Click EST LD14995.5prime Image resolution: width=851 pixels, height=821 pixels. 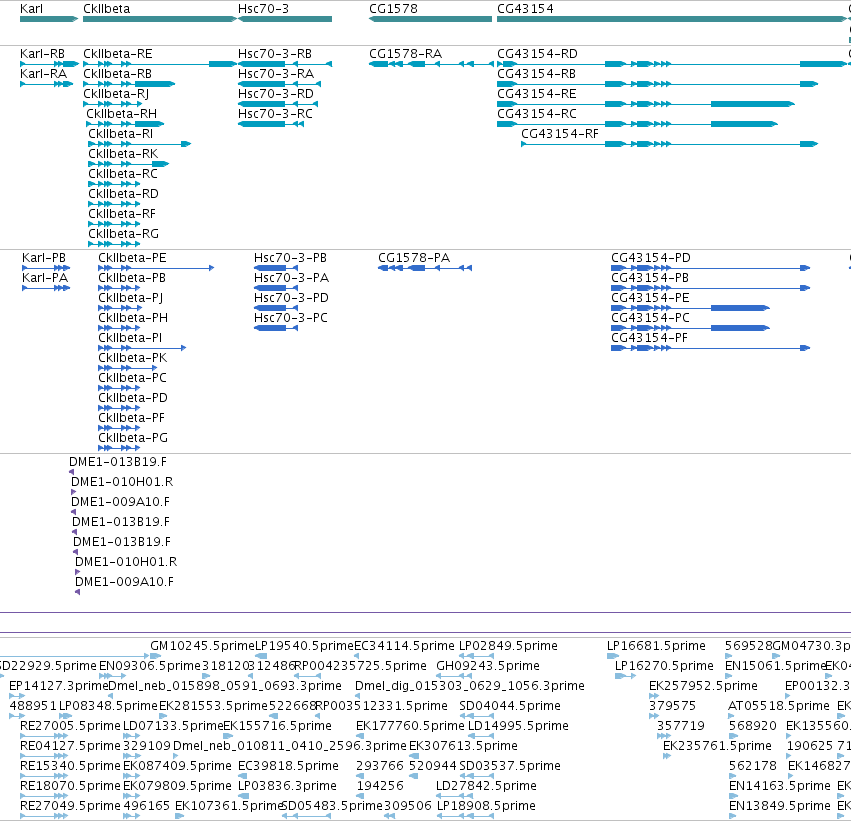pyautogui.click(x=518, y=726)
